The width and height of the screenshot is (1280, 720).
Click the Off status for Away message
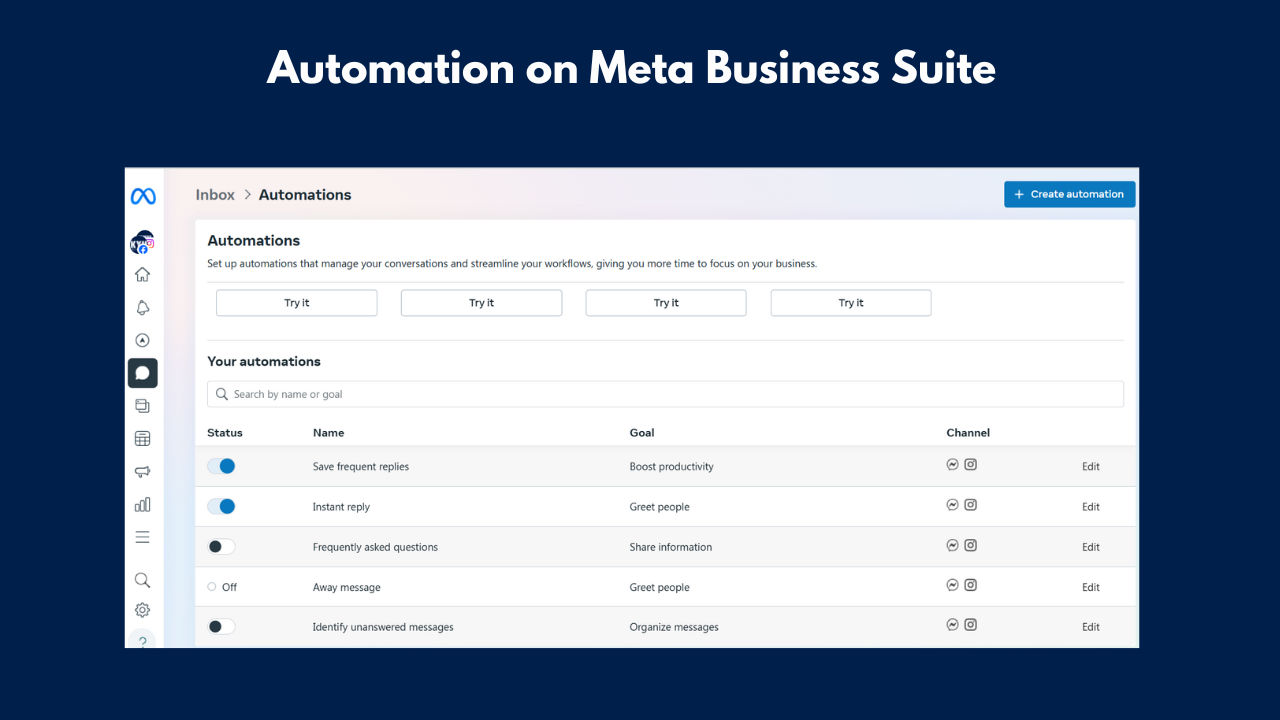click(x=222, y=587)
